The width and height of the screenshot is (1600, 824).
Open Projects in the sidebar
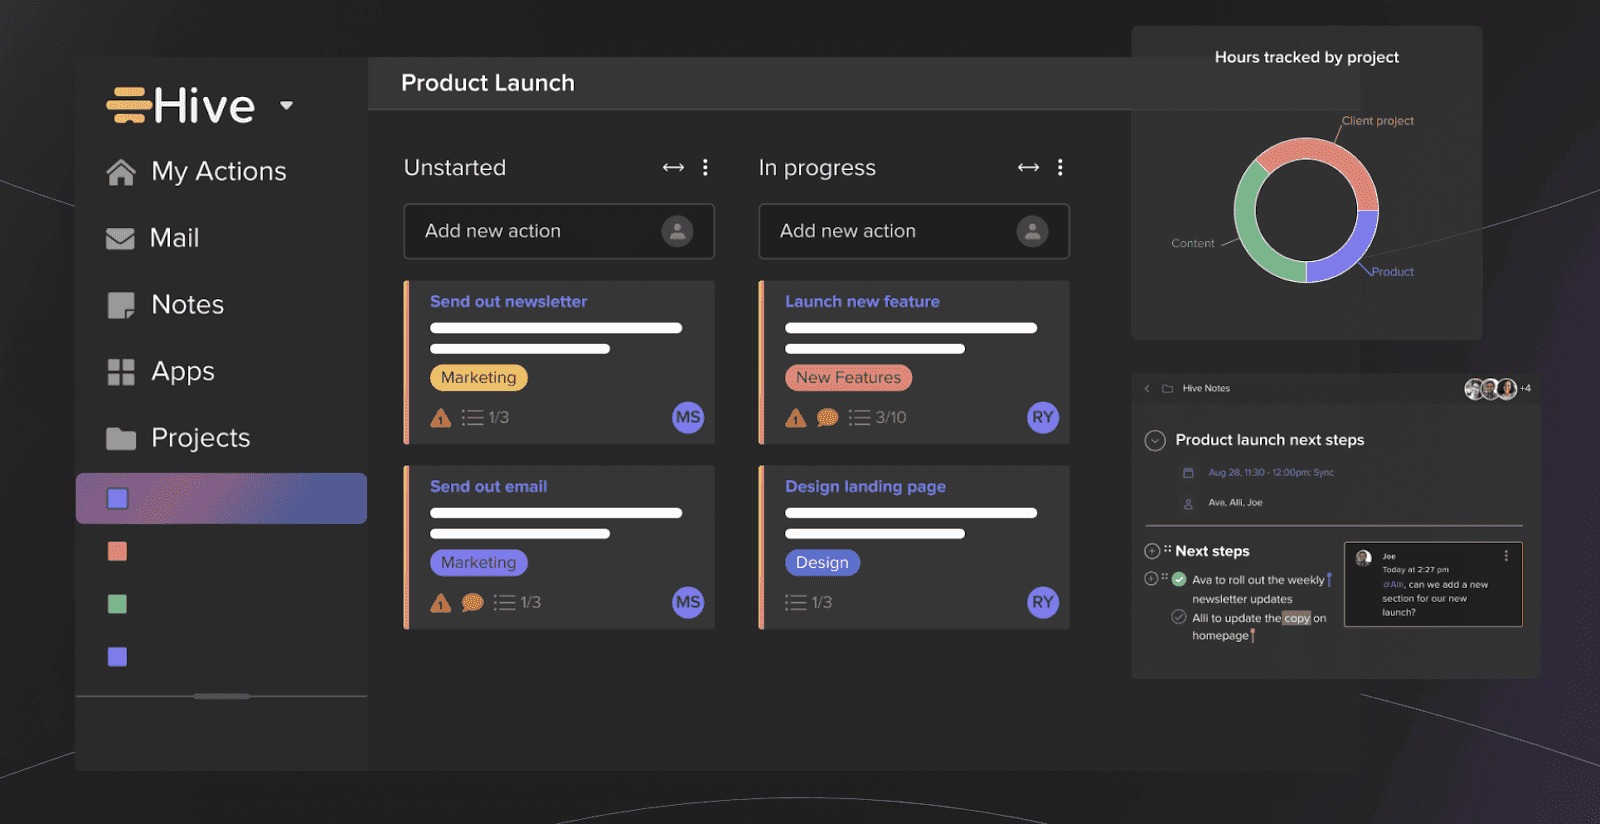[x=200, y=438]
